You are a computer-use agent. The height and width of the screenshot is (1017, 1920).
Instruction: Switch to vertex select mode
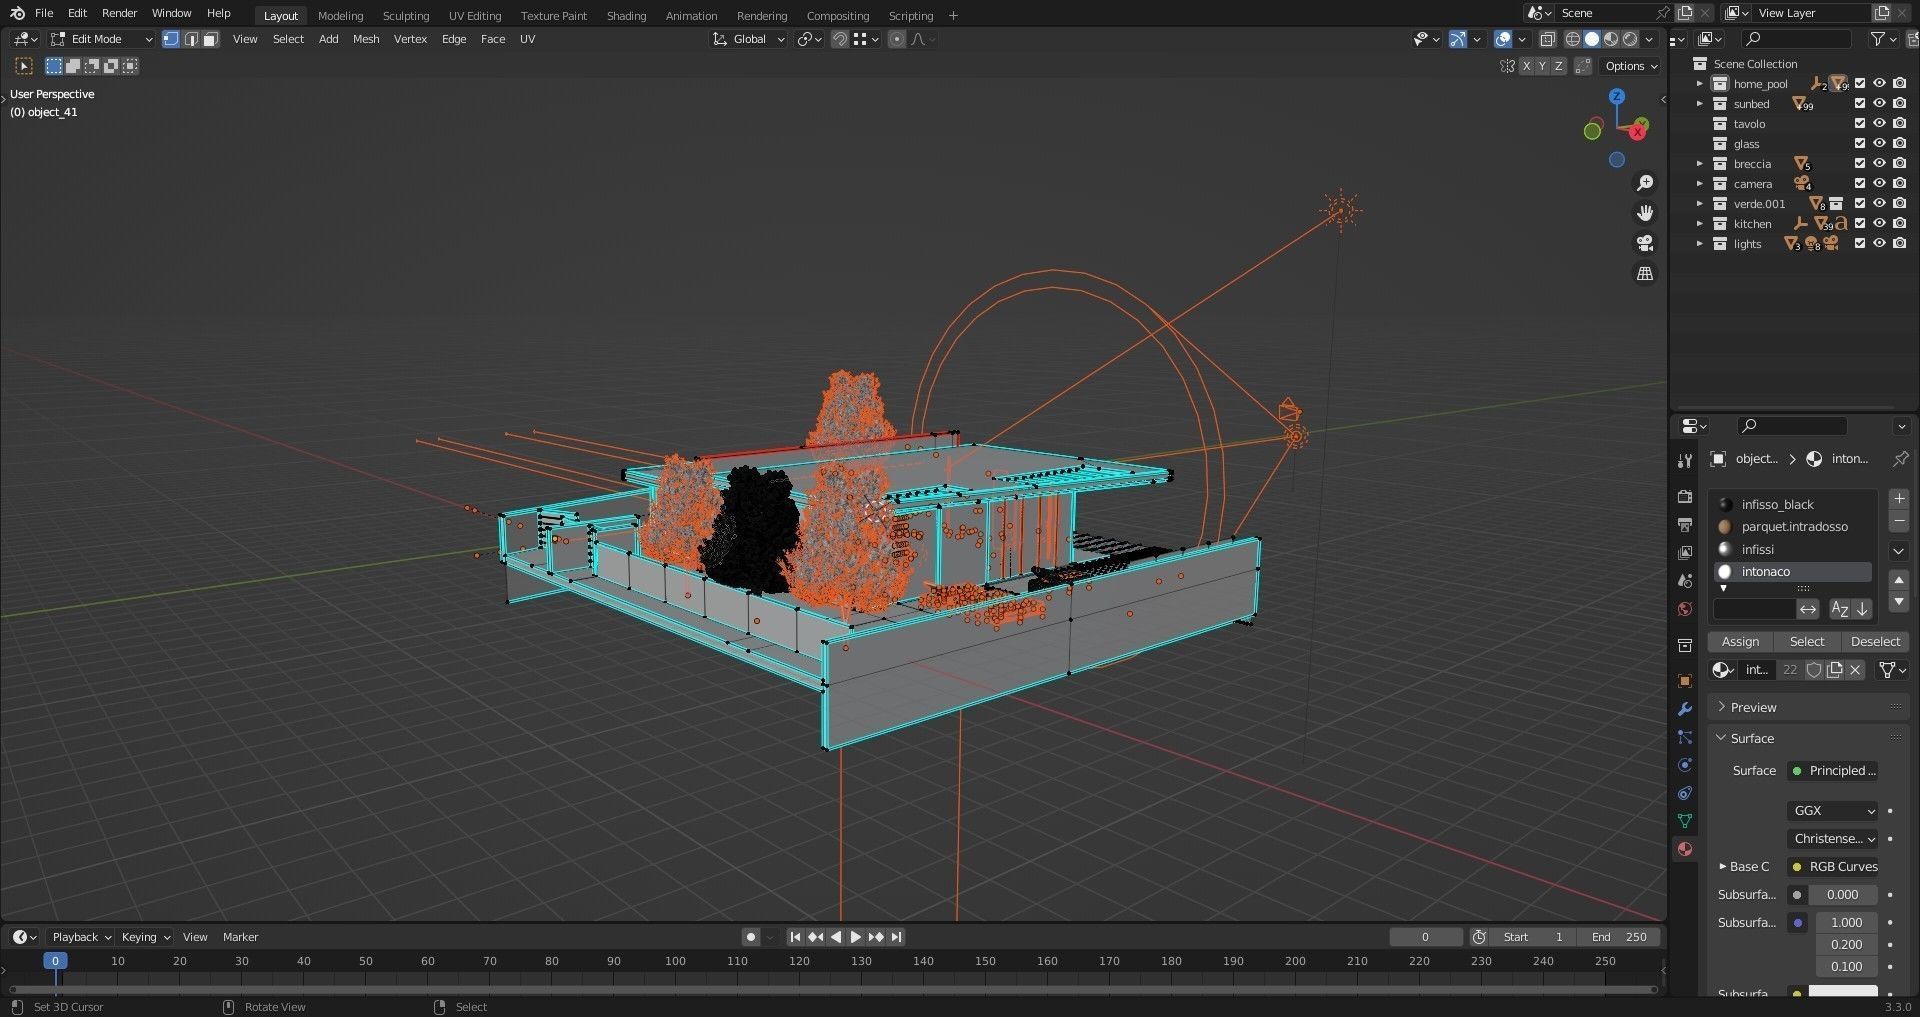(x=171, y=39)
